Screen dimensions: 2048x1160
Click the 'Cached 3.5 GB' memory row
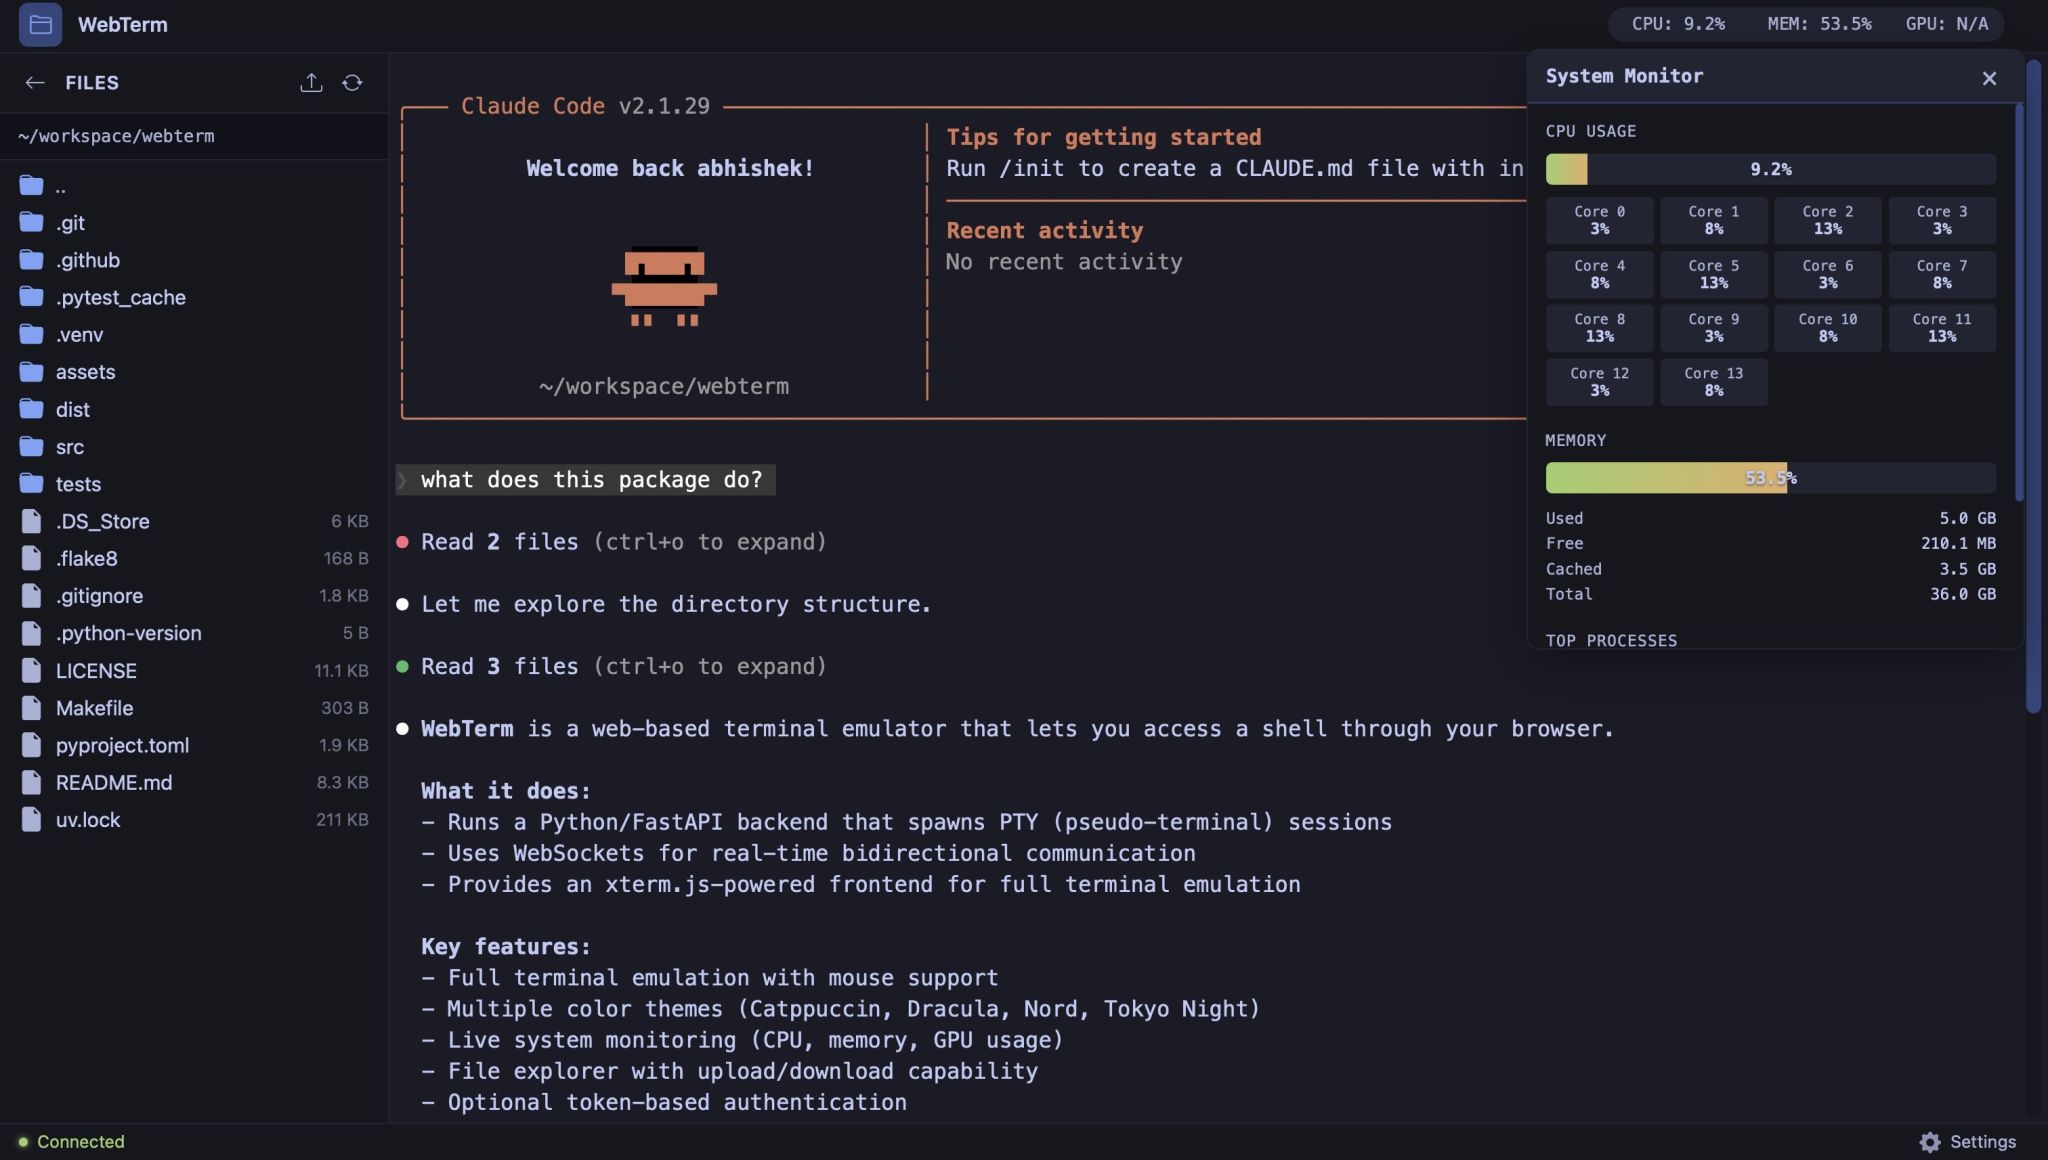[1770, 569]
